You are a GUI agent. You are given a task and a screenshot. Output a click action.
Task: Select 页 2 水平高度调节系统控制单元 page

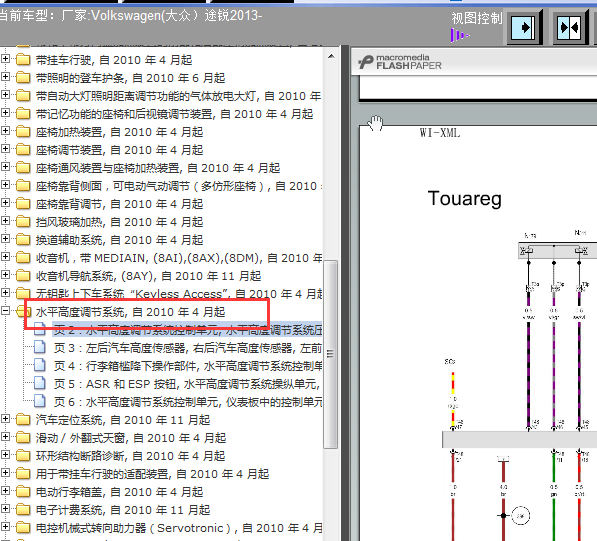187,330
